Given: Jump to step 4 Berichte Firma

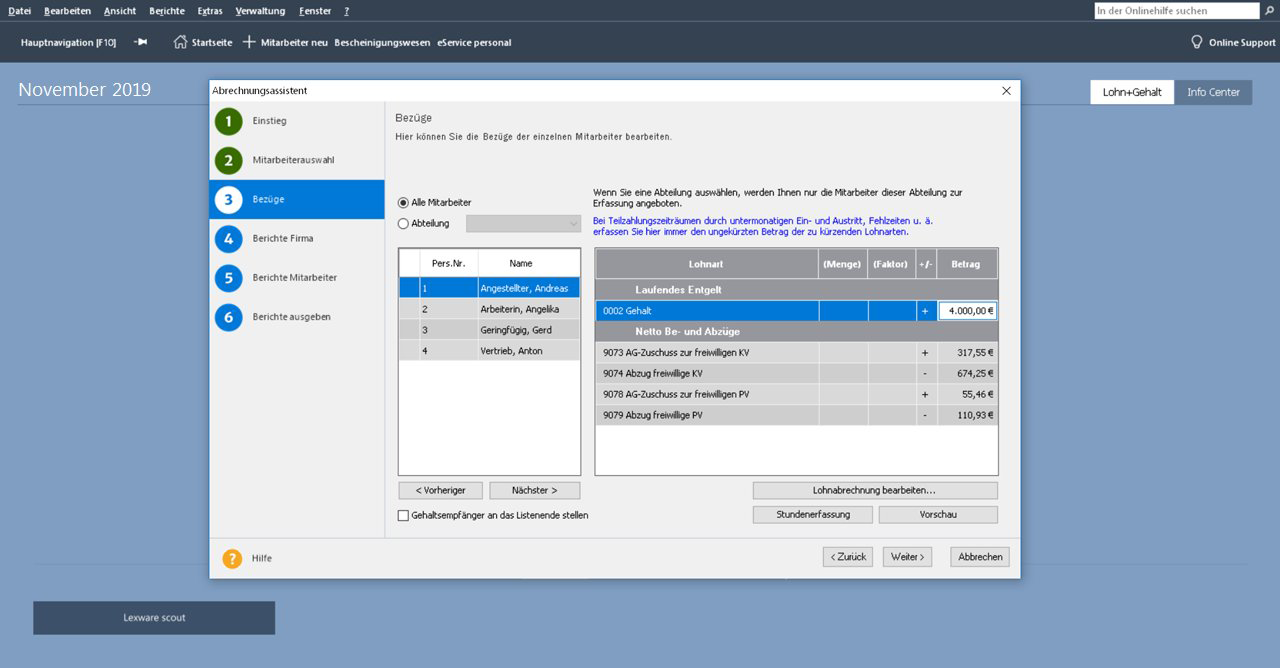Looking at the screenshot, I should pos(228,239).
